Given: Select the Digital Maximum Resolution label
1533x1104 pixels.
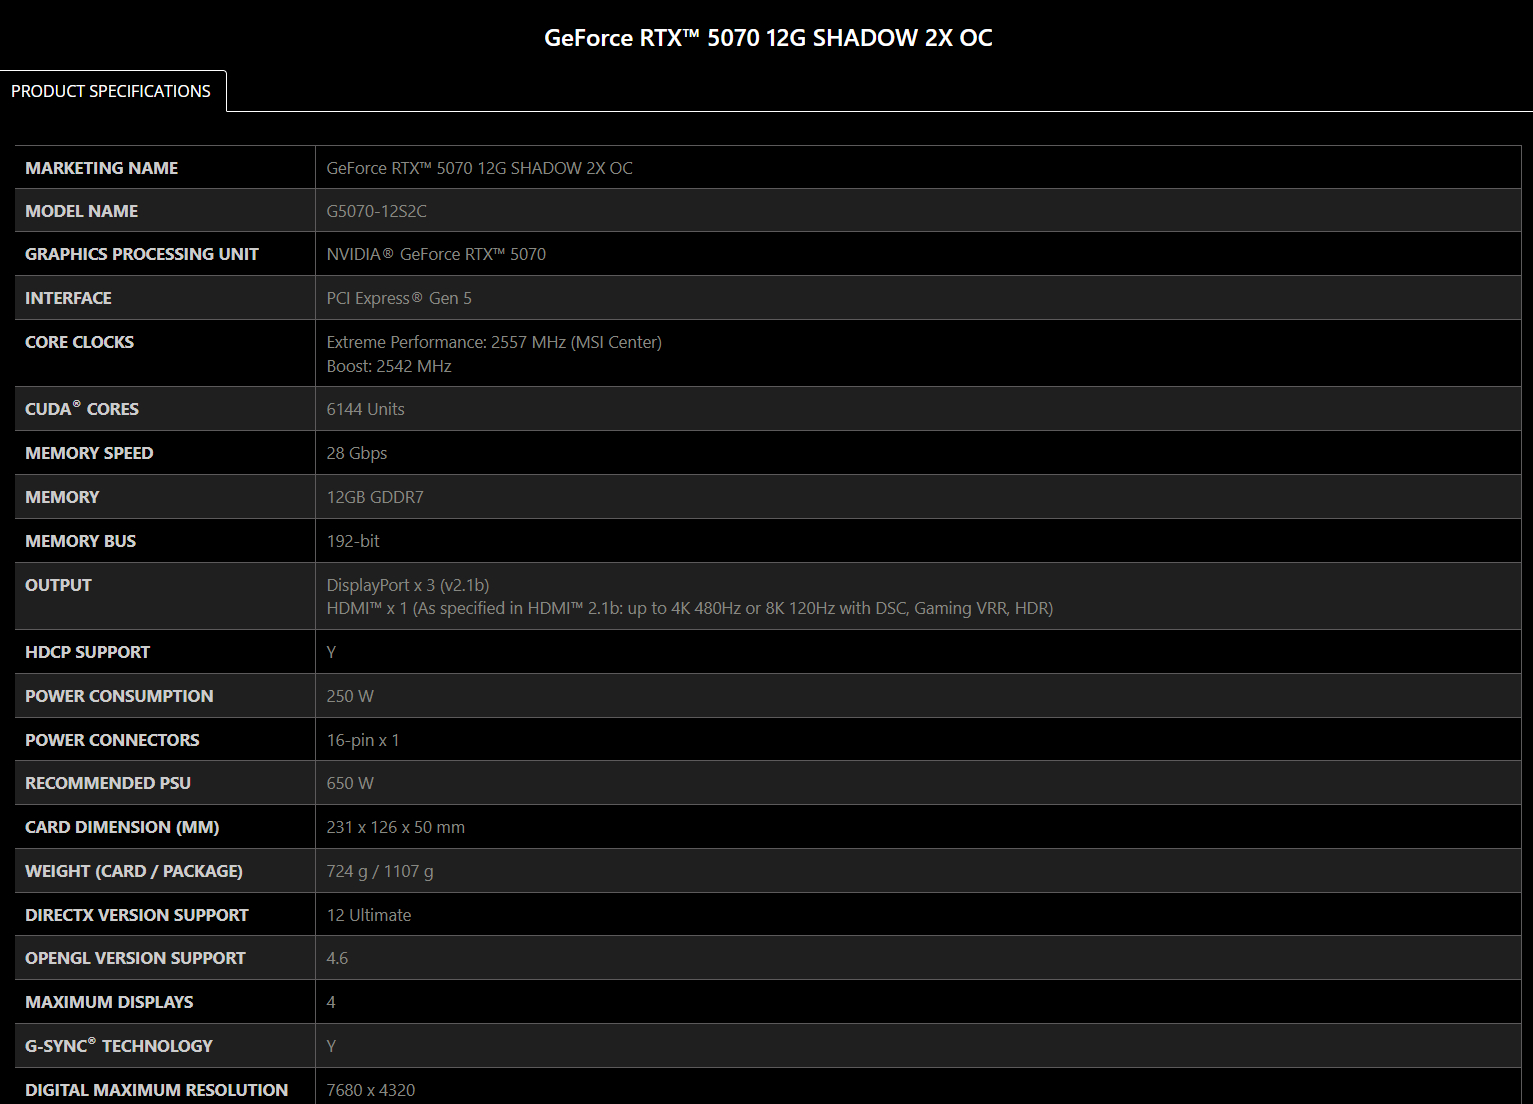Looking at the screenshot, I should tap(157, 1090).
